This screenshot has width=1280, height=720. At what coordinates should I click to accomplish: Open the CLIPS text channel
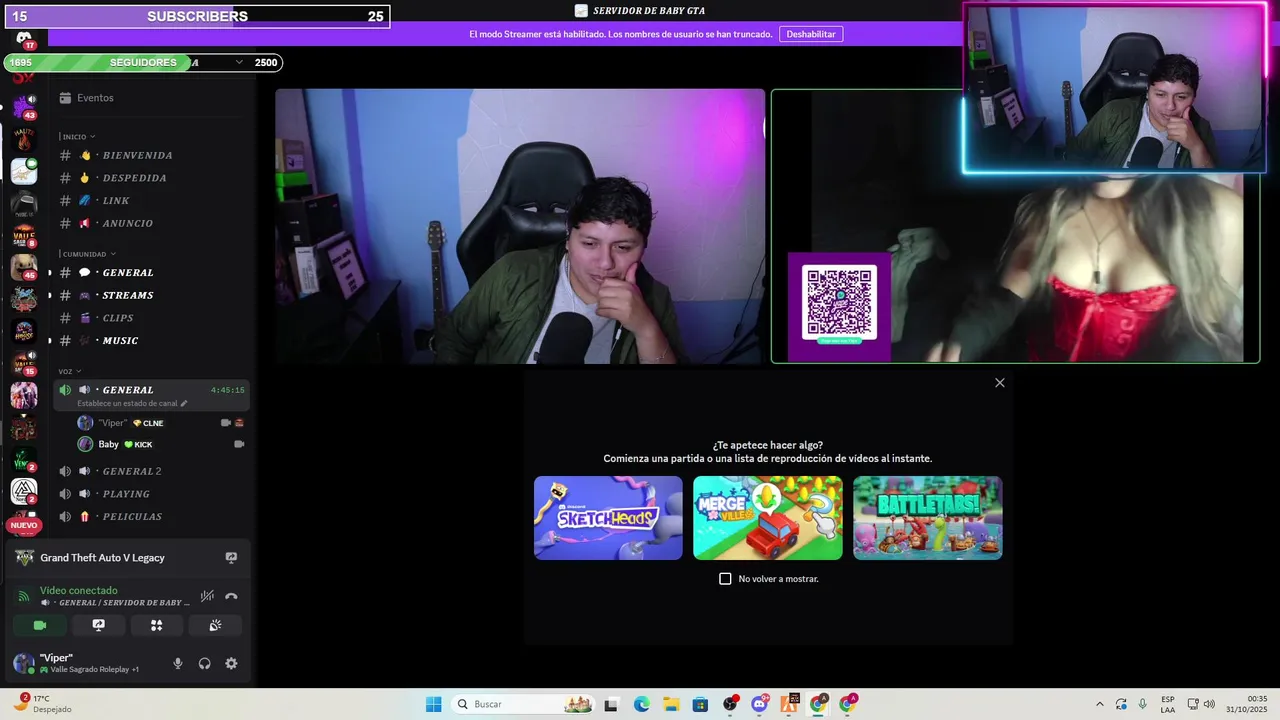pos(151,318)
